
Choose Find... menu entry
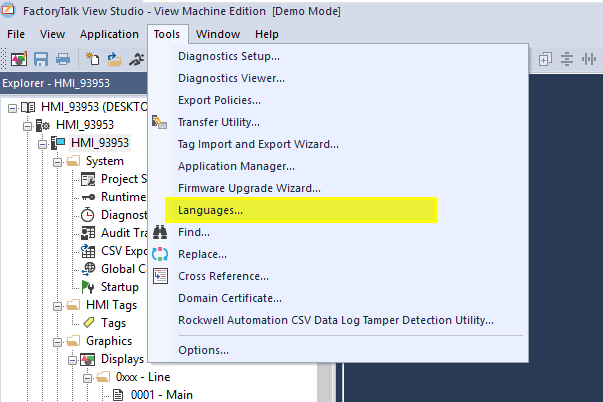(x=338, y=232)
